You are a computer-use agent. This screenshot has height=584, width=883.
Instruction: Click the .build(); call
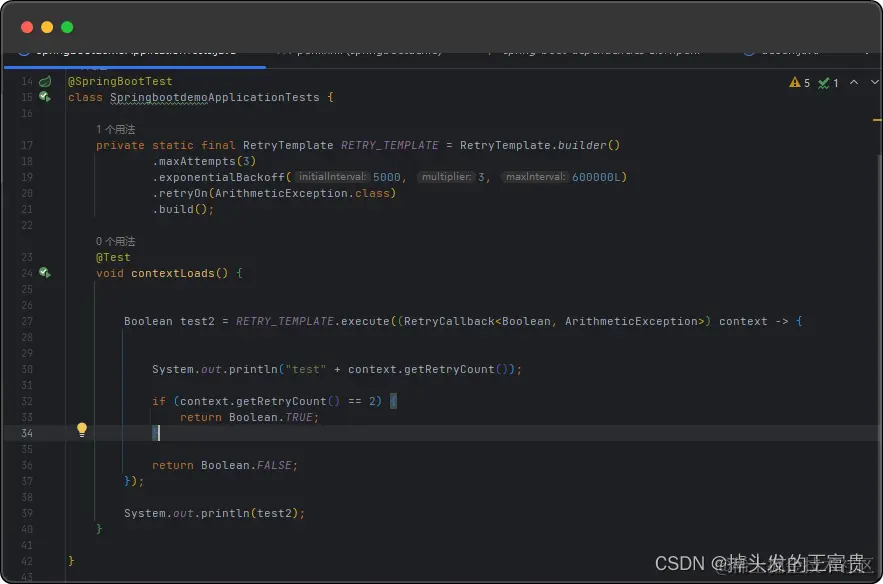pos(183,209)
